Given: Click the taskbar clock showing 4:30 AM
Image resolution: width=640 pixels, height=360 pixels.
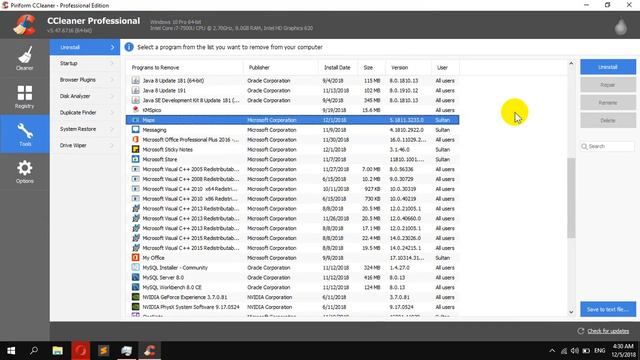Looking at the screenshot, I should pyautogui.click(x=623, y=351).
